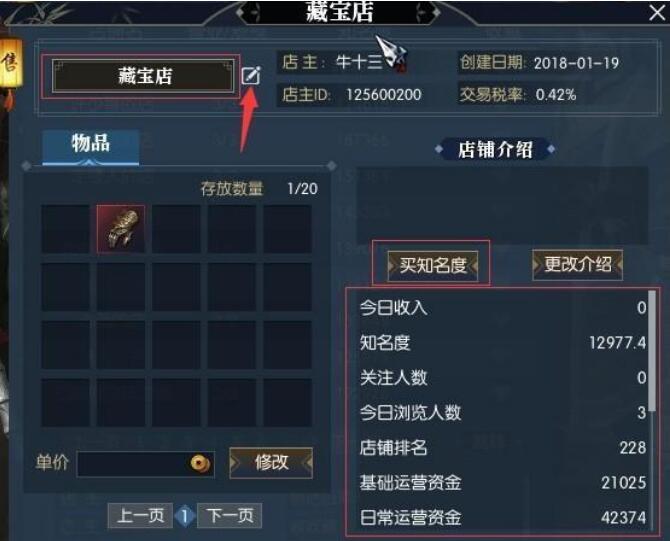Go to 上一页 previous page

coord(140,515)
